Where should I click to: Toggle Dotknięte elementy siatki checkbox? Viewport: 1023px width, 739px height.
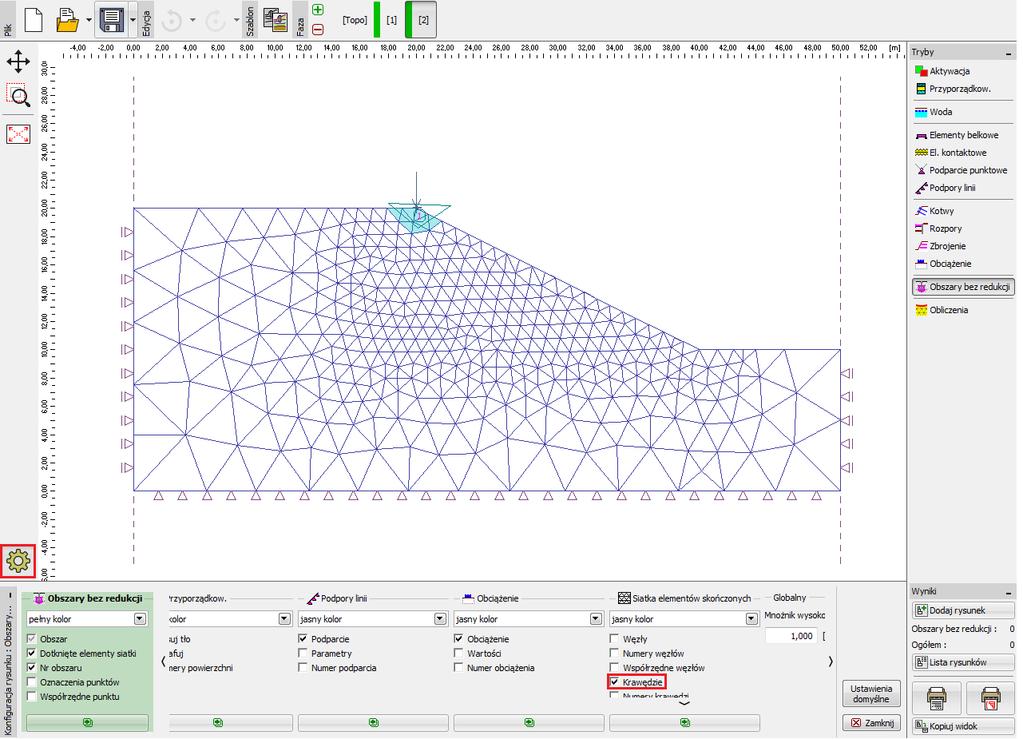click(x=31, y=654)
